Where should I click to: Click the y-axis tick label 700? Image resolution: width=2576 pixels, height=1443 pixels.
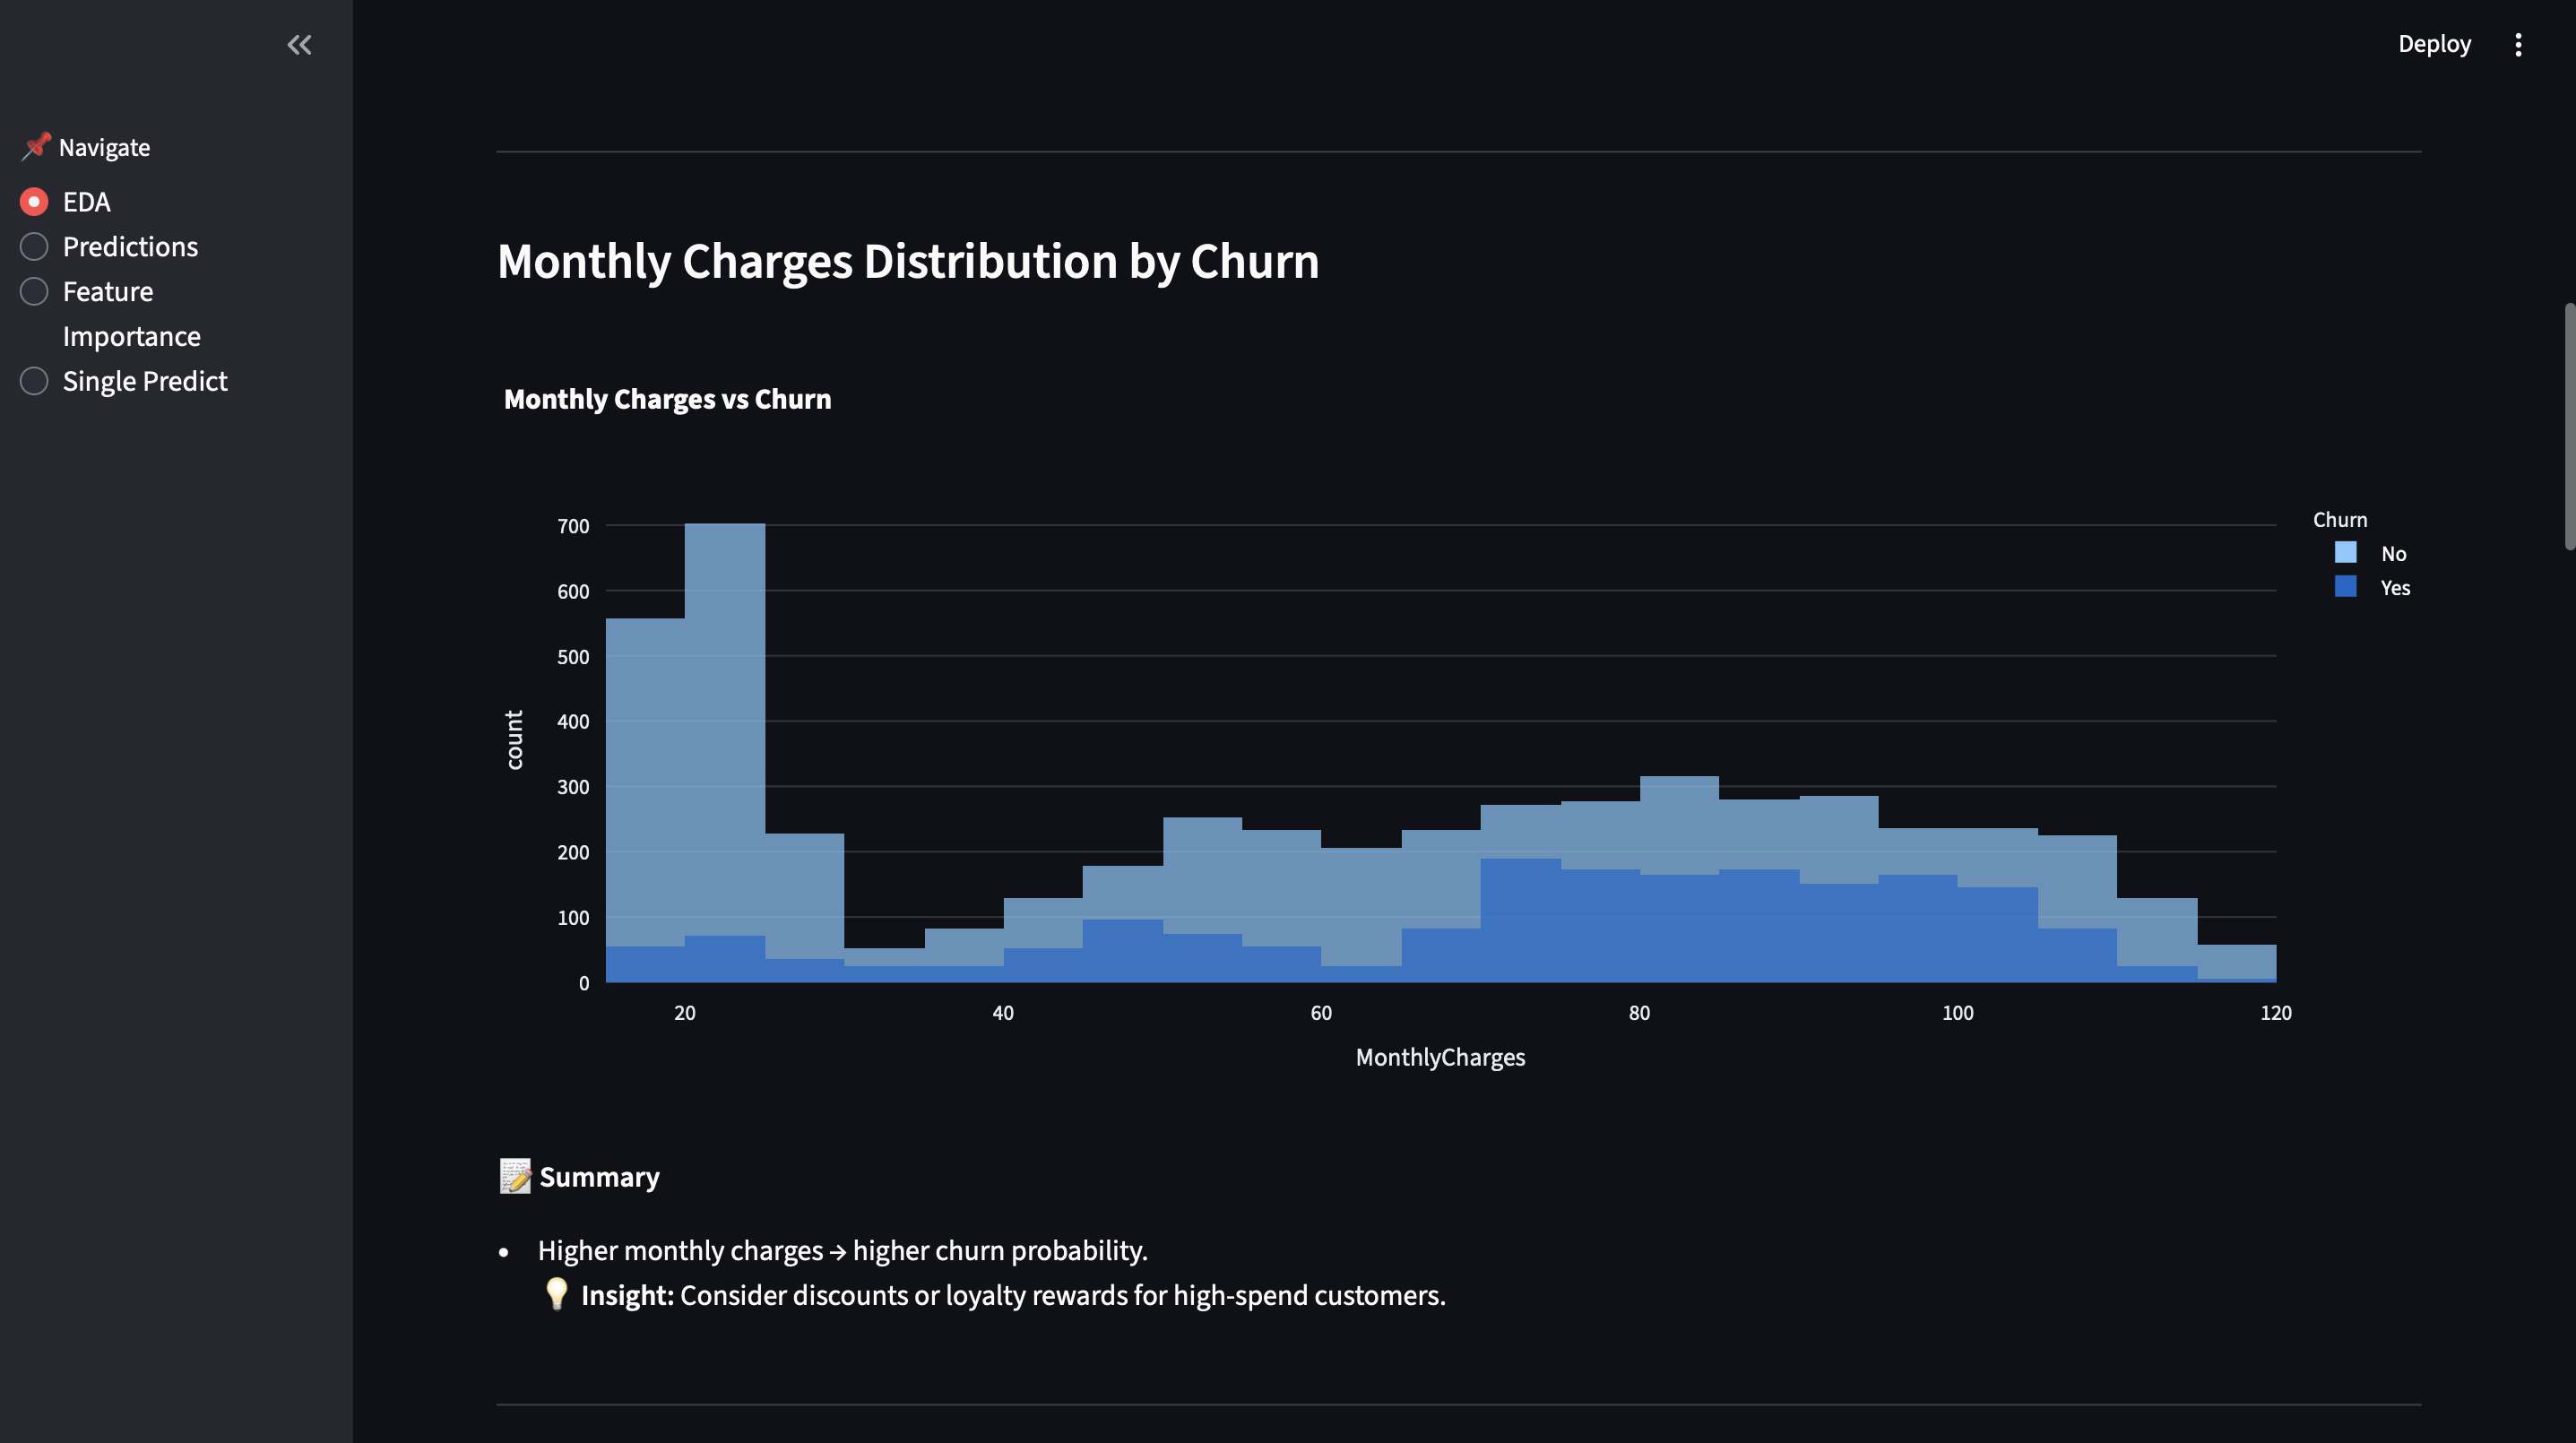(x=573, y=526)
